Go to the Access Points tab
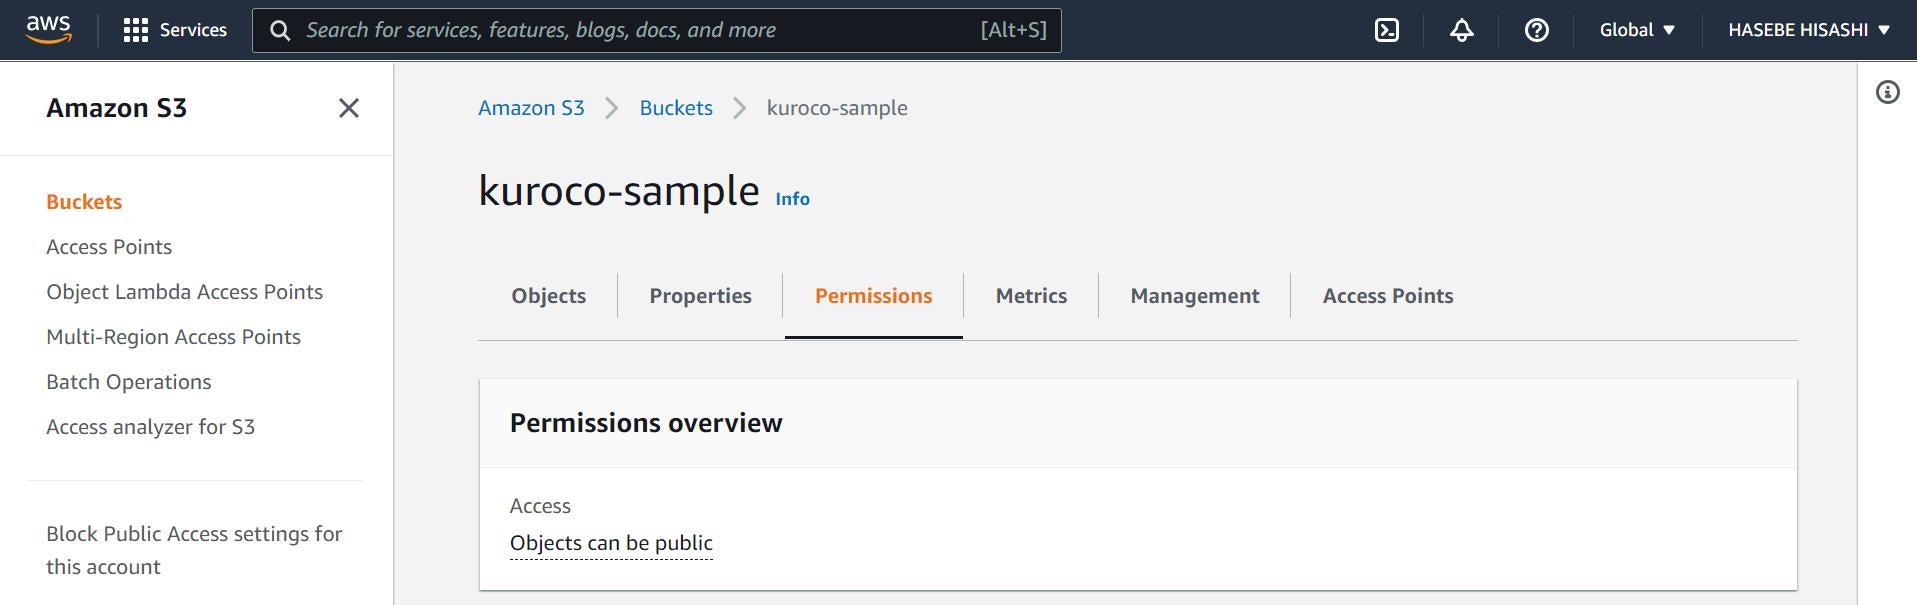Viewport: 1917px width, 605px height. [x=1388, y=296]
